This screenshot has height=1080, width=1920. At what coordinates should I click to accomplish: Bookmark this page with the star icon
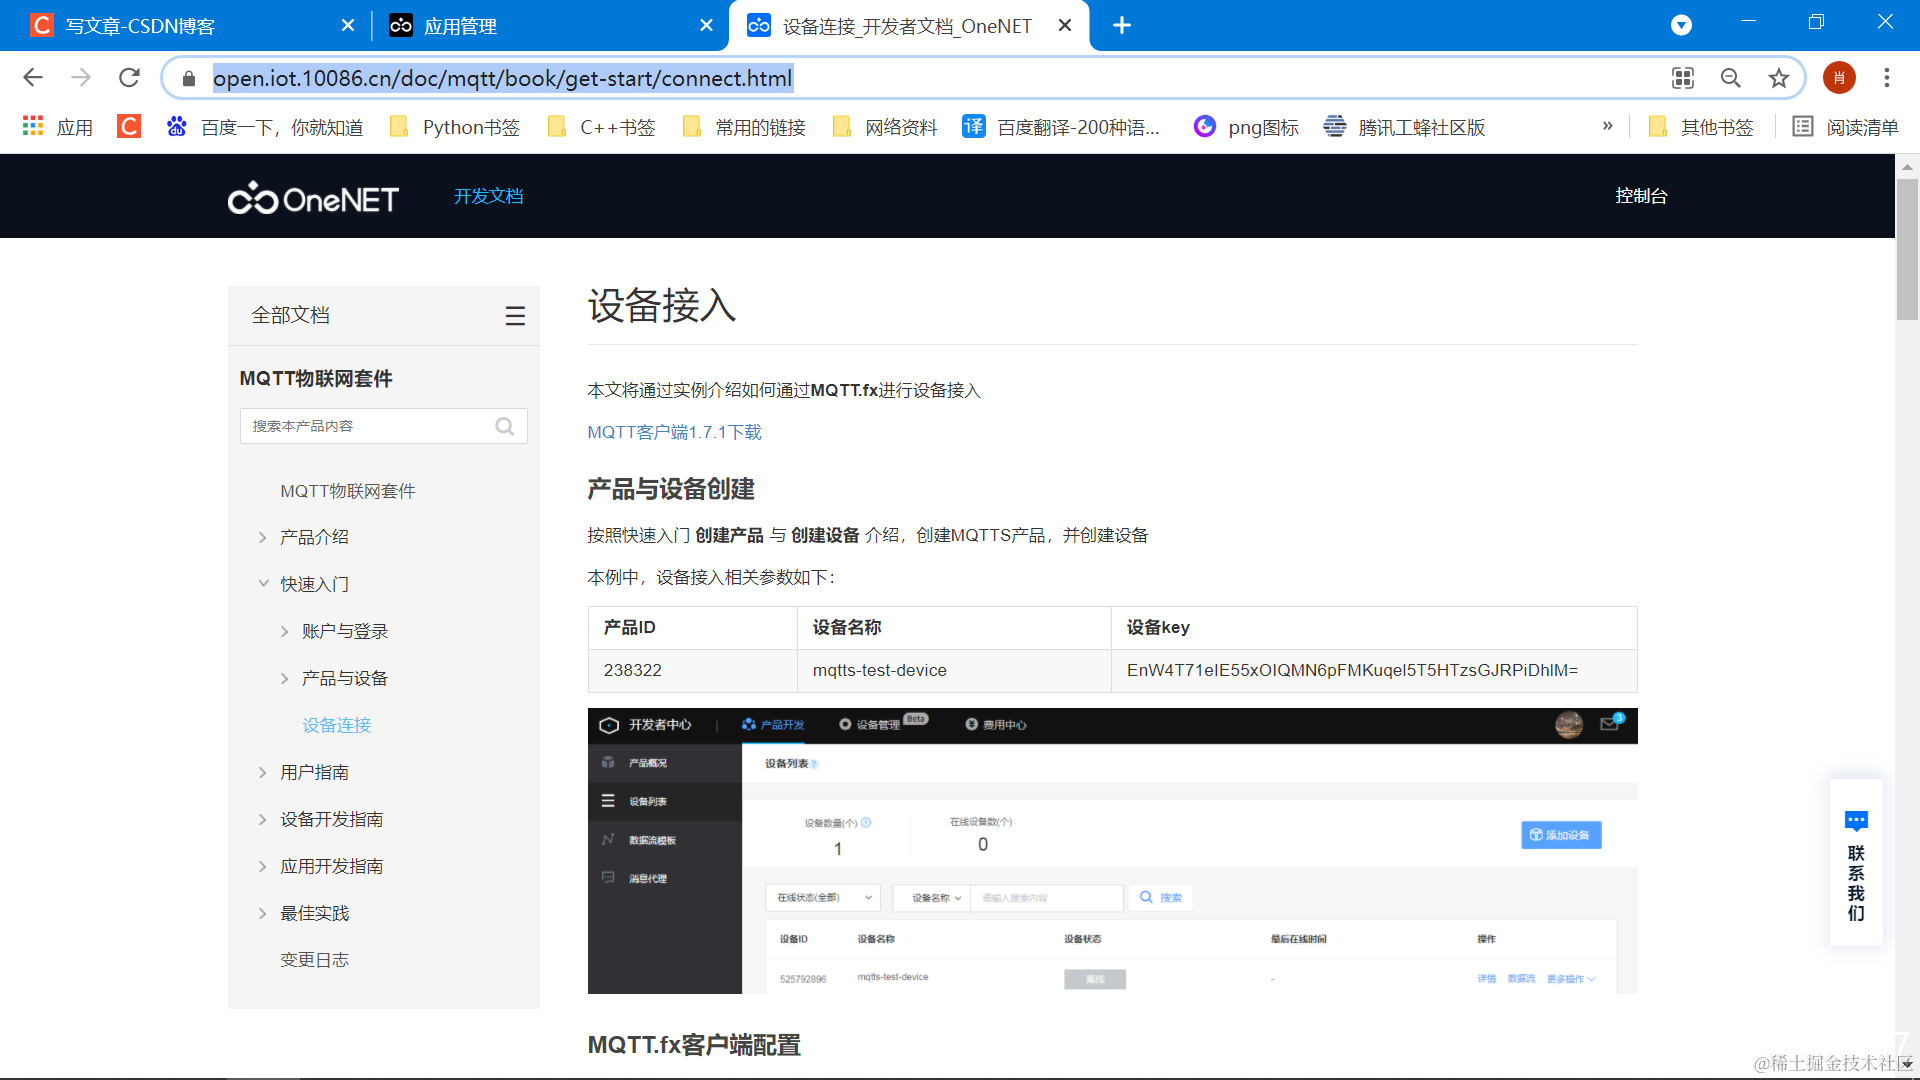1778,78
